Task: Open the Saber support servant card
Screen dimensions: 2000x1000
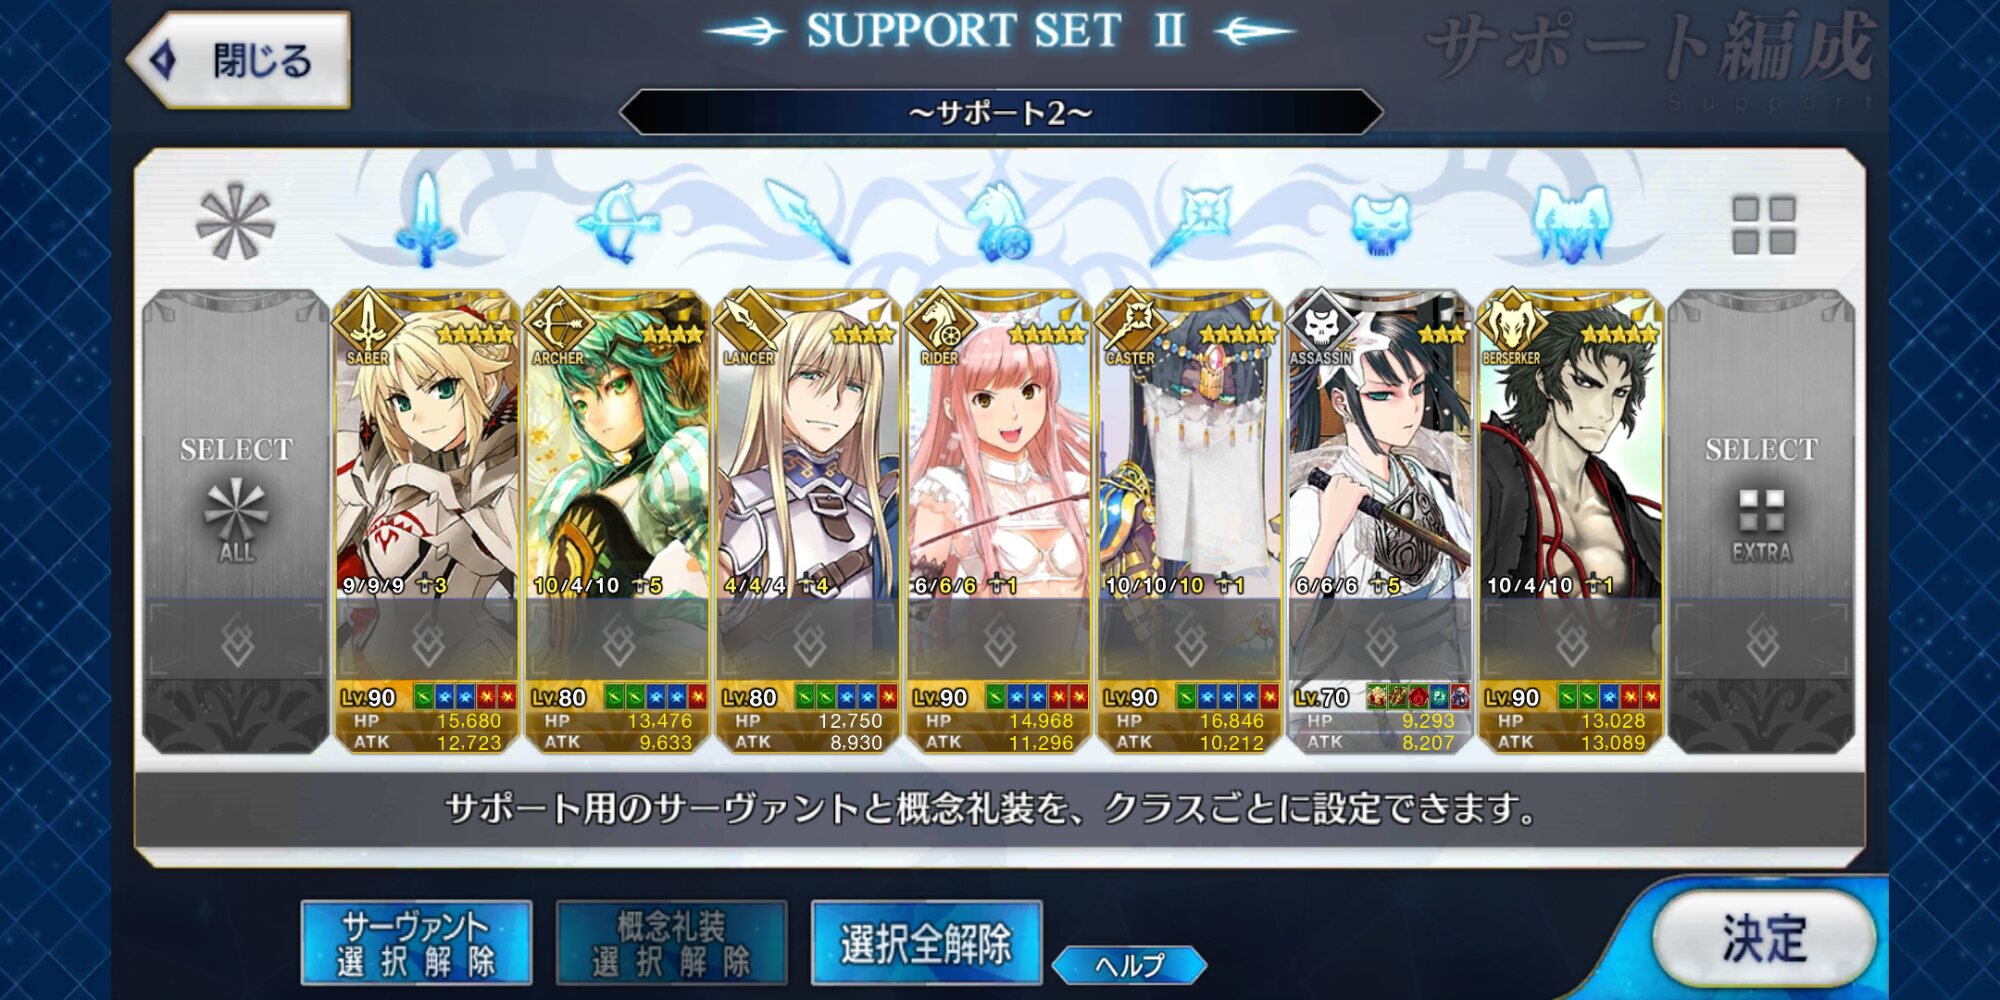Action: [x=427, y=521]
